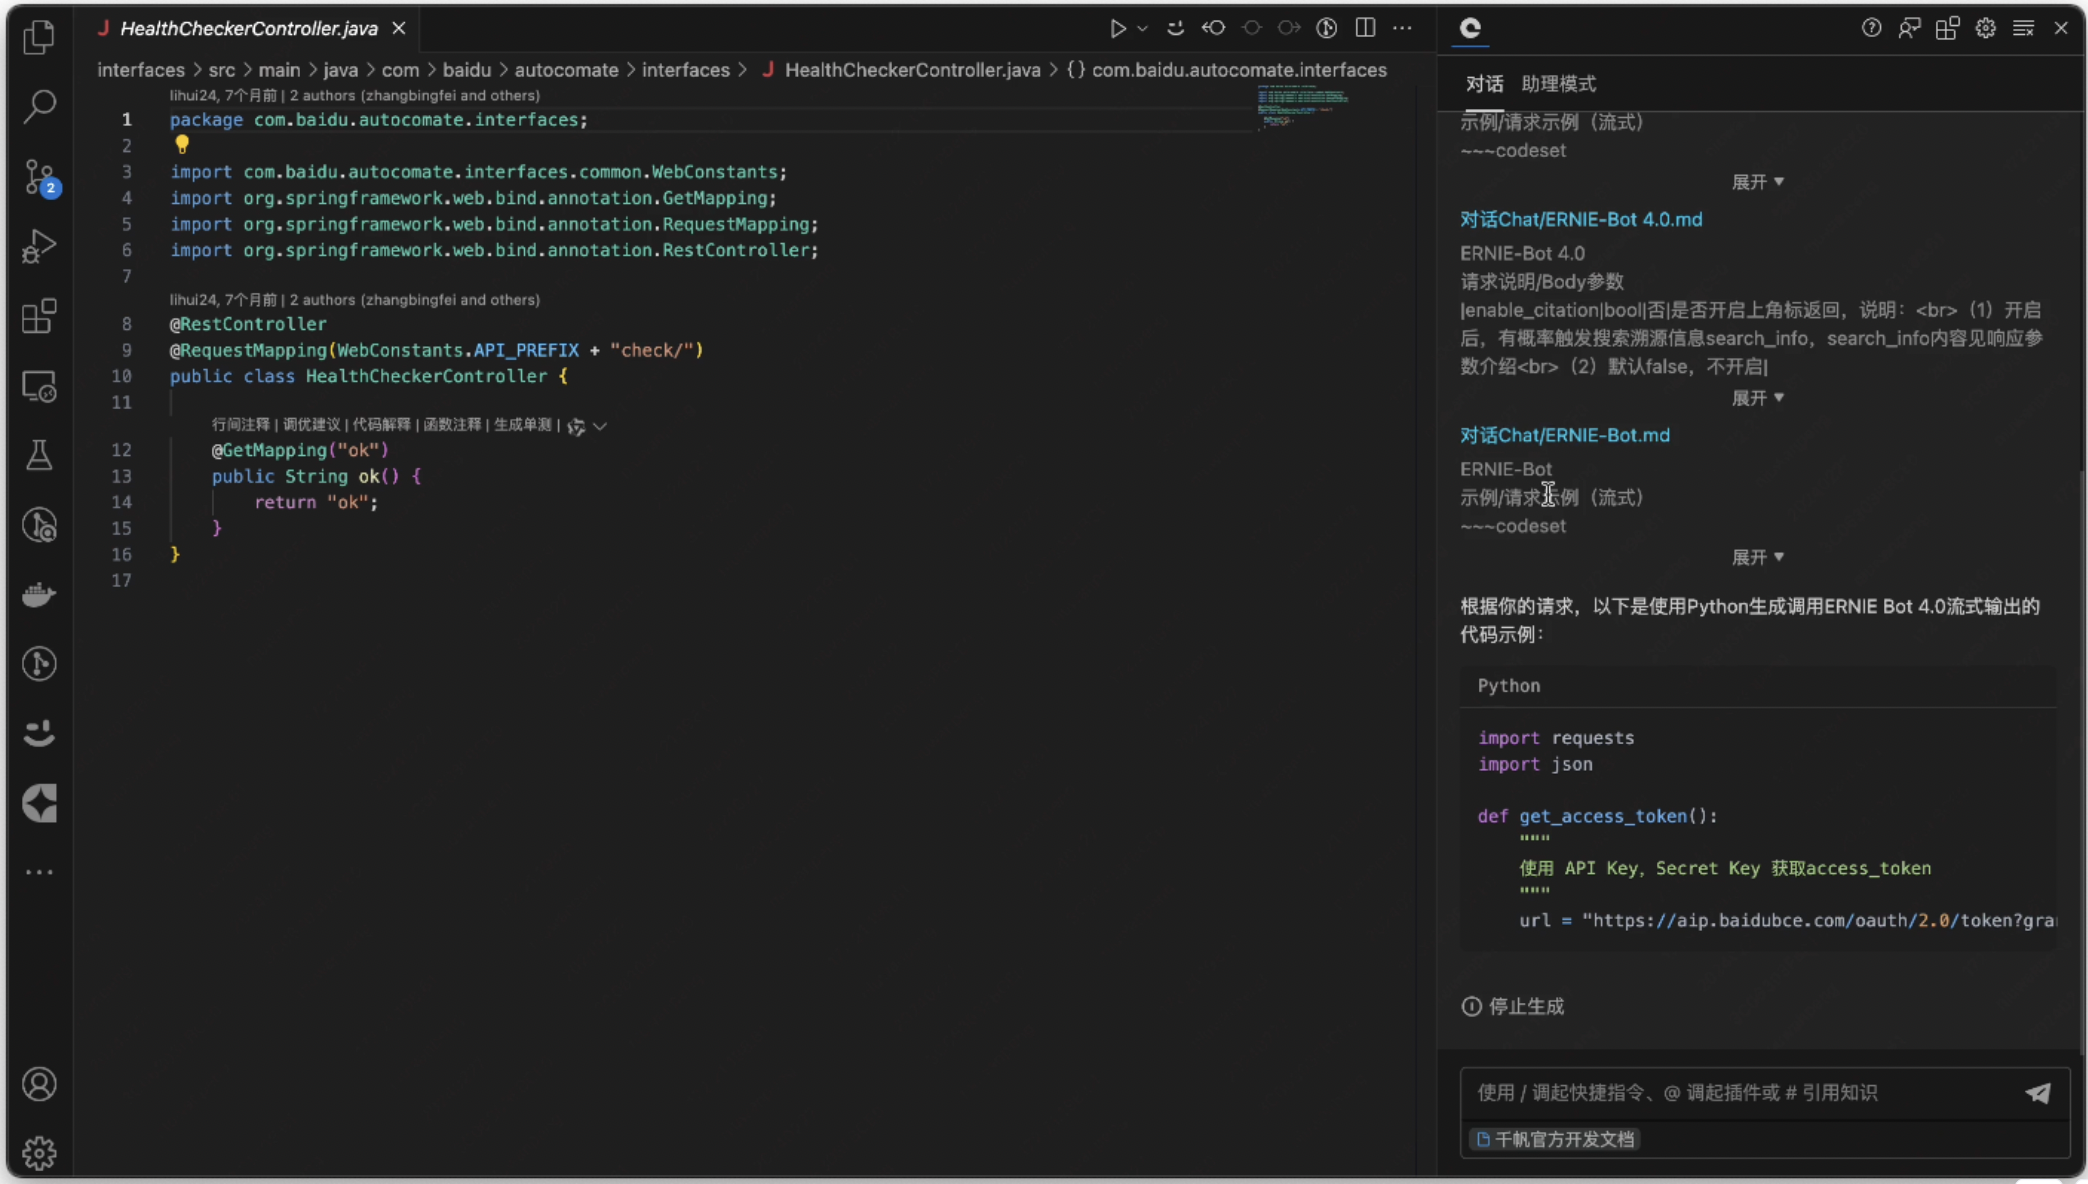Viewport: 2088px width, 1184px height.
Task: Close the HealthCheckerController.java tab
Action: coord(399,28)
